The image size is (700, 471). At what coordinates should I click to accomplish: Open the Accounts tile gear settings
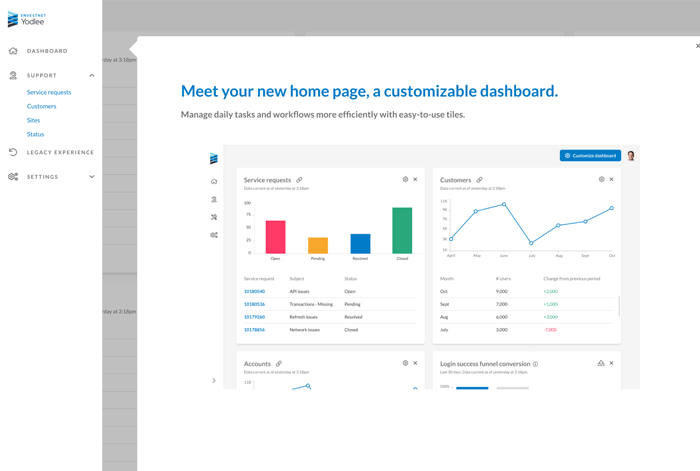405,363
